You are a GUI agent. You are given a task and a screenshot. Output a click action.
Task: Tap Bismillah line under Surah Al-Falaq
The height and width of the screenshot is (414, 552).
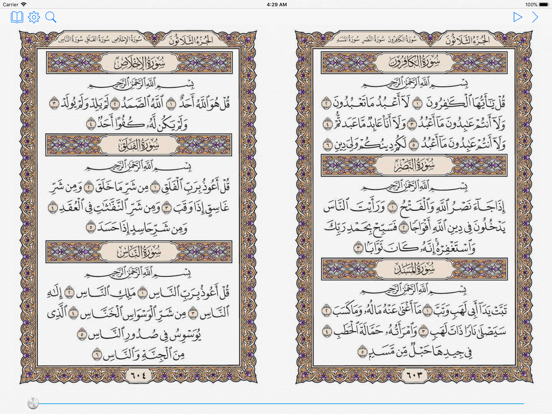138,167
